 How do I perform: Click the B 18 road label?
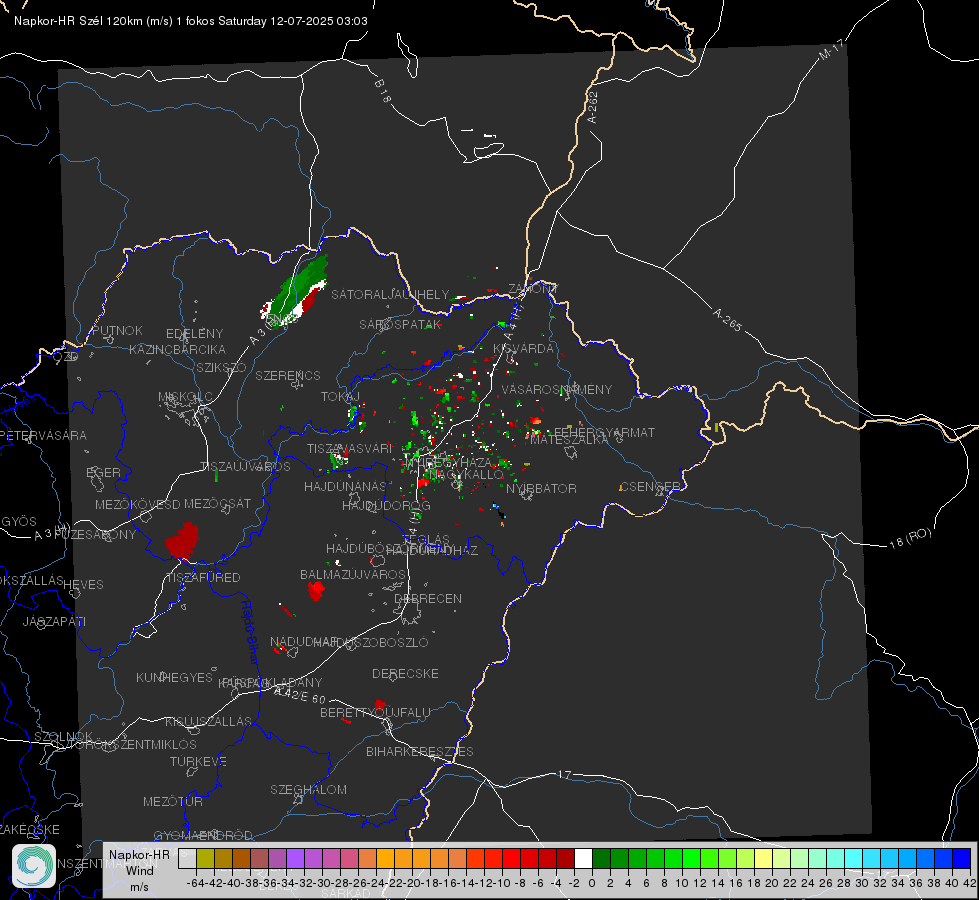click(383, 91)
